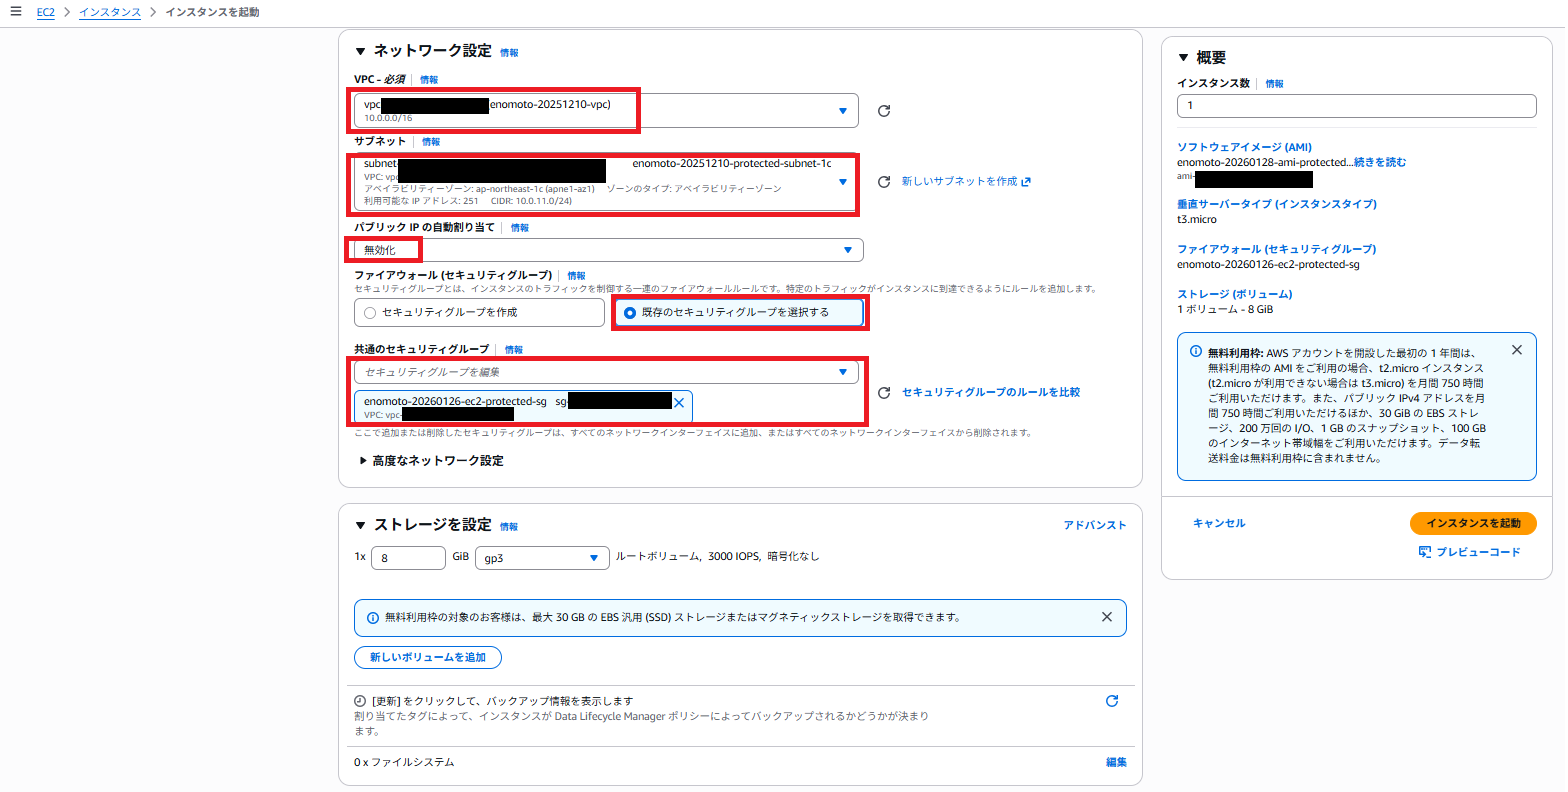The height and width of the screenshot is (792, 1568).
Task: Go to EC2 in the breadcrumb
Action: [x=46, y=12]
